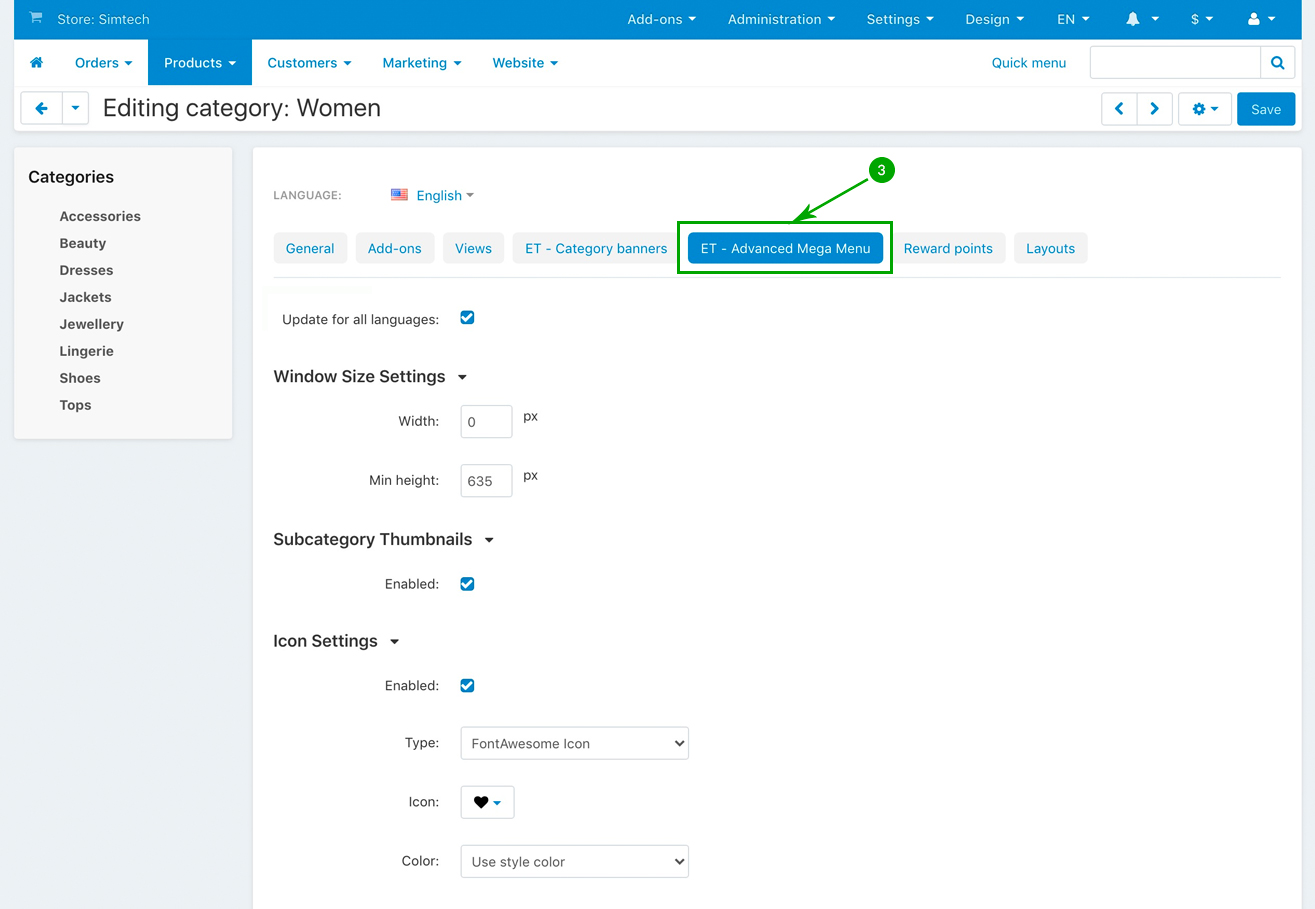This screenshot has height=909, width=1315.
Task: Save the category changes
Action: (1265, 109)
